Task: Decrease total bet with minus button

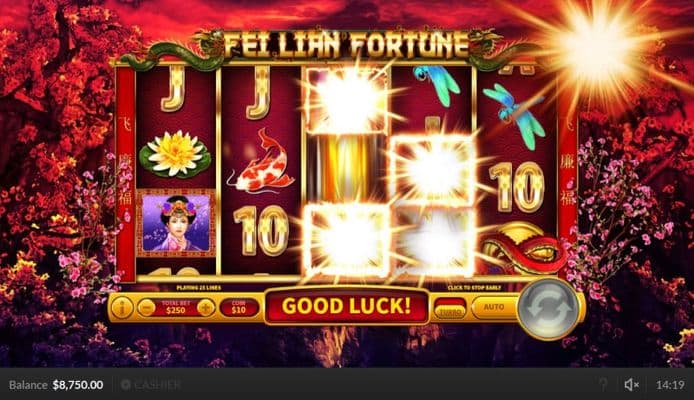Action: 146,307
